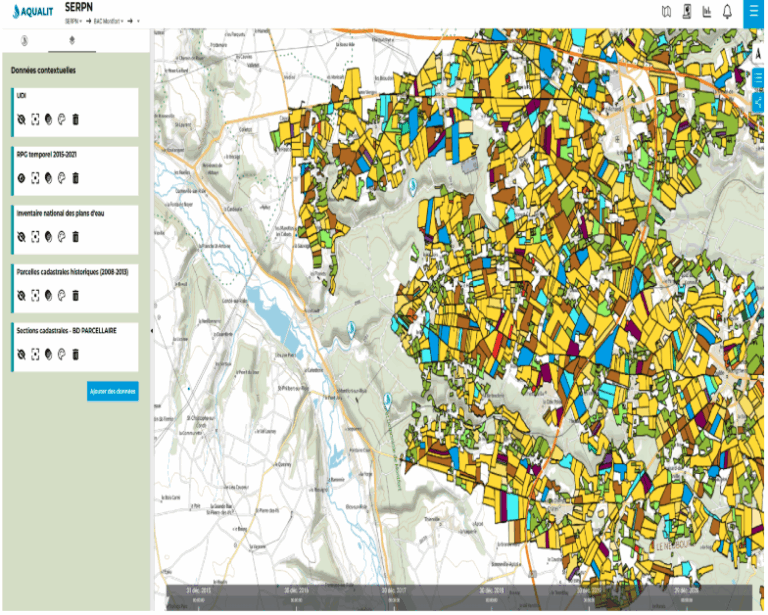Toggle visibility of the UDI layer

(21, 119)
